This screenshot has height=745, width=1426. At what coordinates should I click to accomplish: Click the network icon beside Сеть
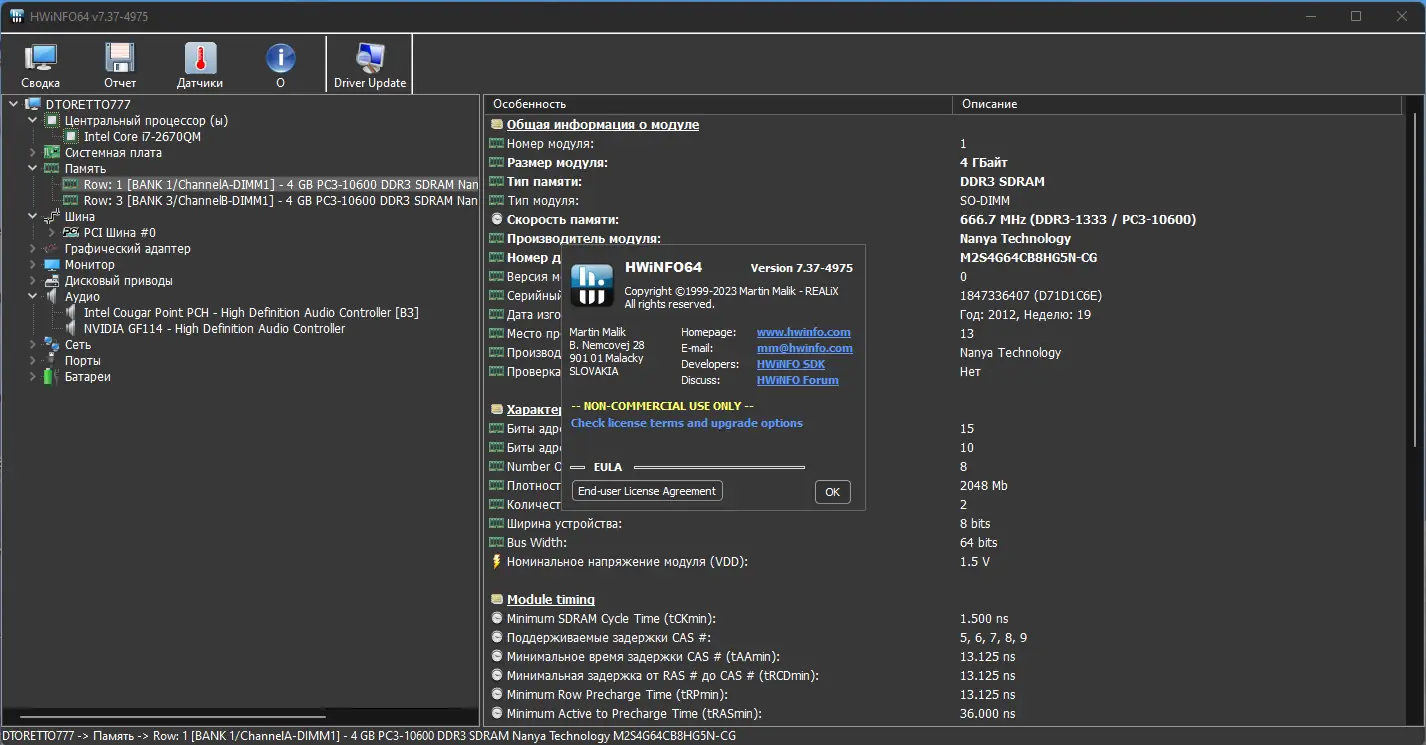52,344
